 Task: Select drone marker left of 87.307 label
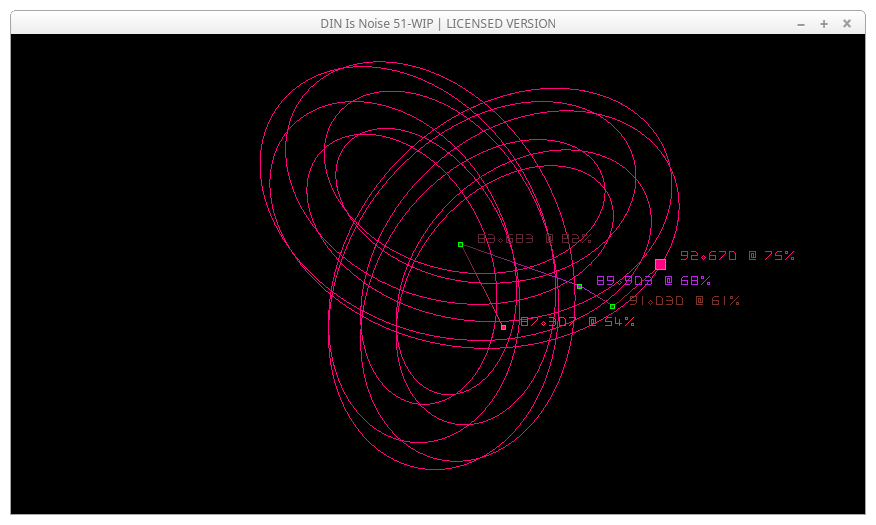click(503, 327)
